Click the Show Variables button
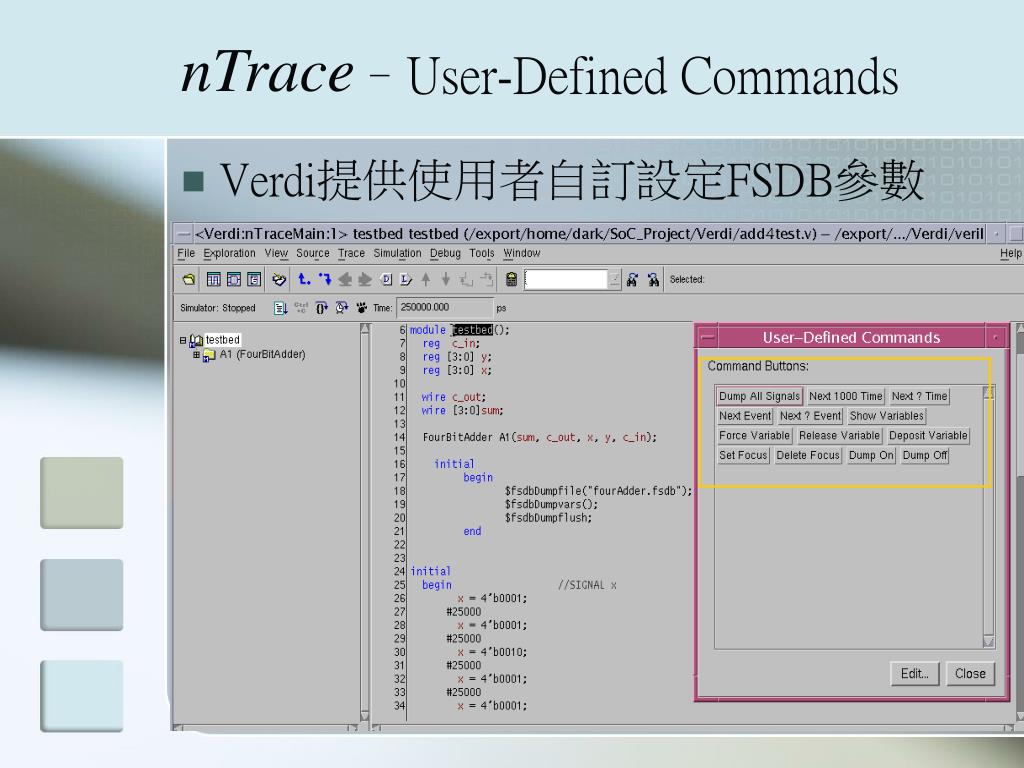The height and width of the screenshot is (768, 1024). (887, 416)
